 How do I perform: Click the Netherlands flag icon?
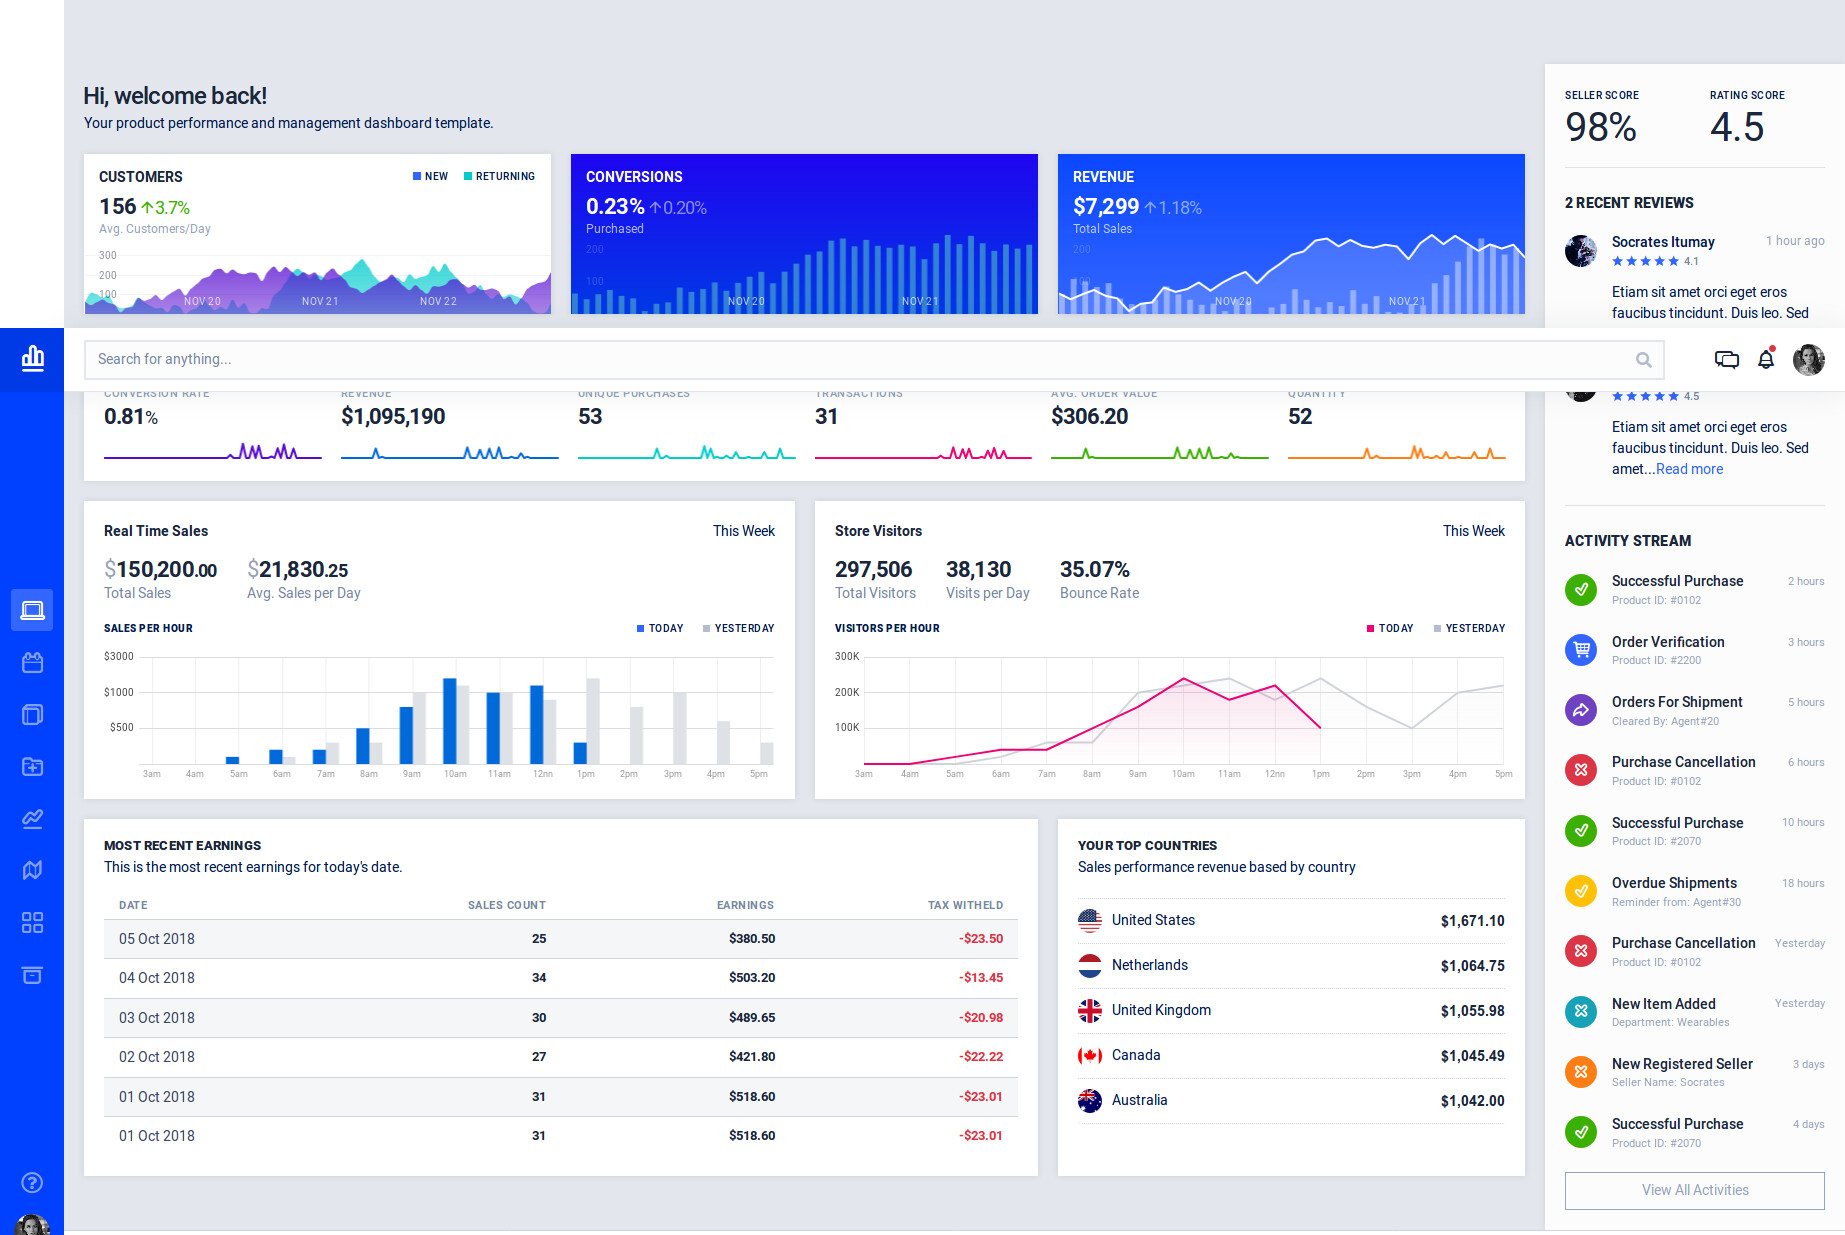click(x=1090, y=965)
